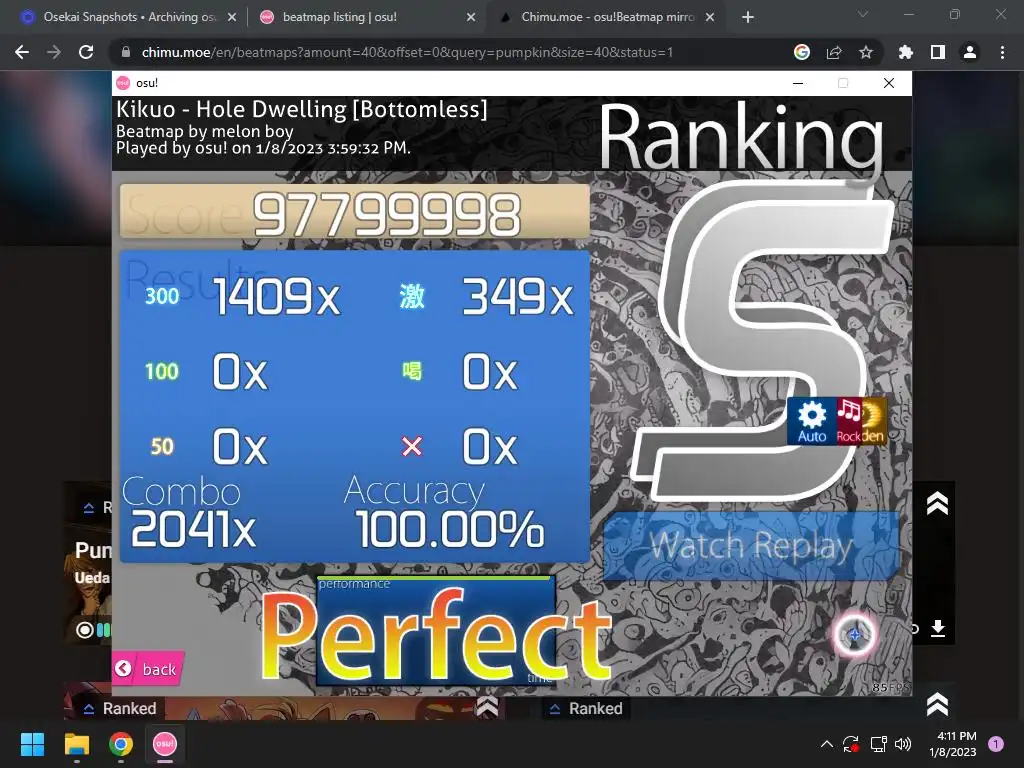
Task: Open File Explorer from taskbar
Action: (76, 744)
